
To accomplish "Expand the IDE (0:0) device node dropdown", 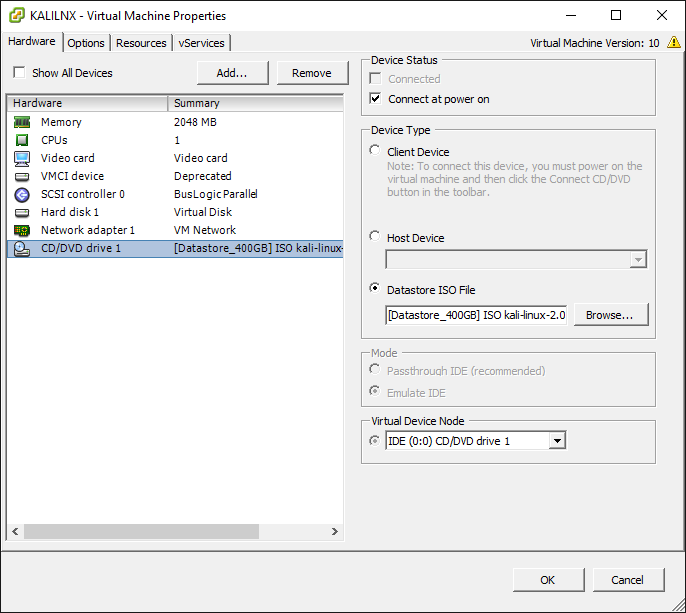I will pyautogui.click(x=557, y=441).
